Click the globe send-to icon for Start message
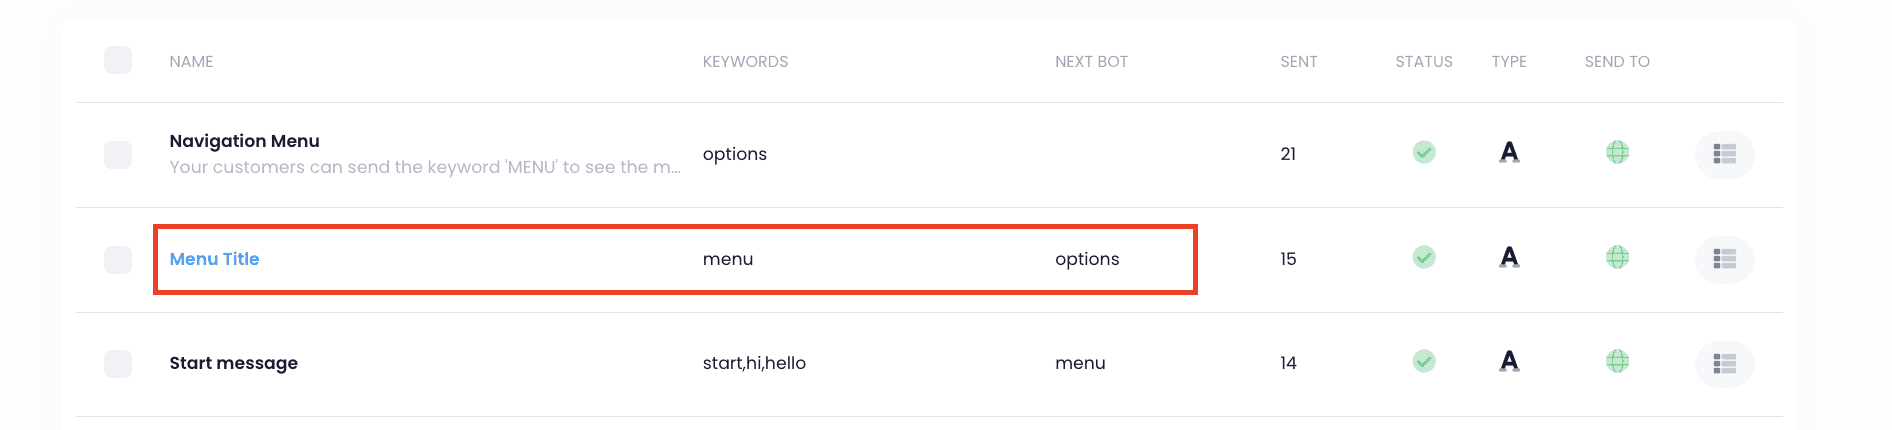The height and width of the screenshot is (430, 1892). (1617, 361)
